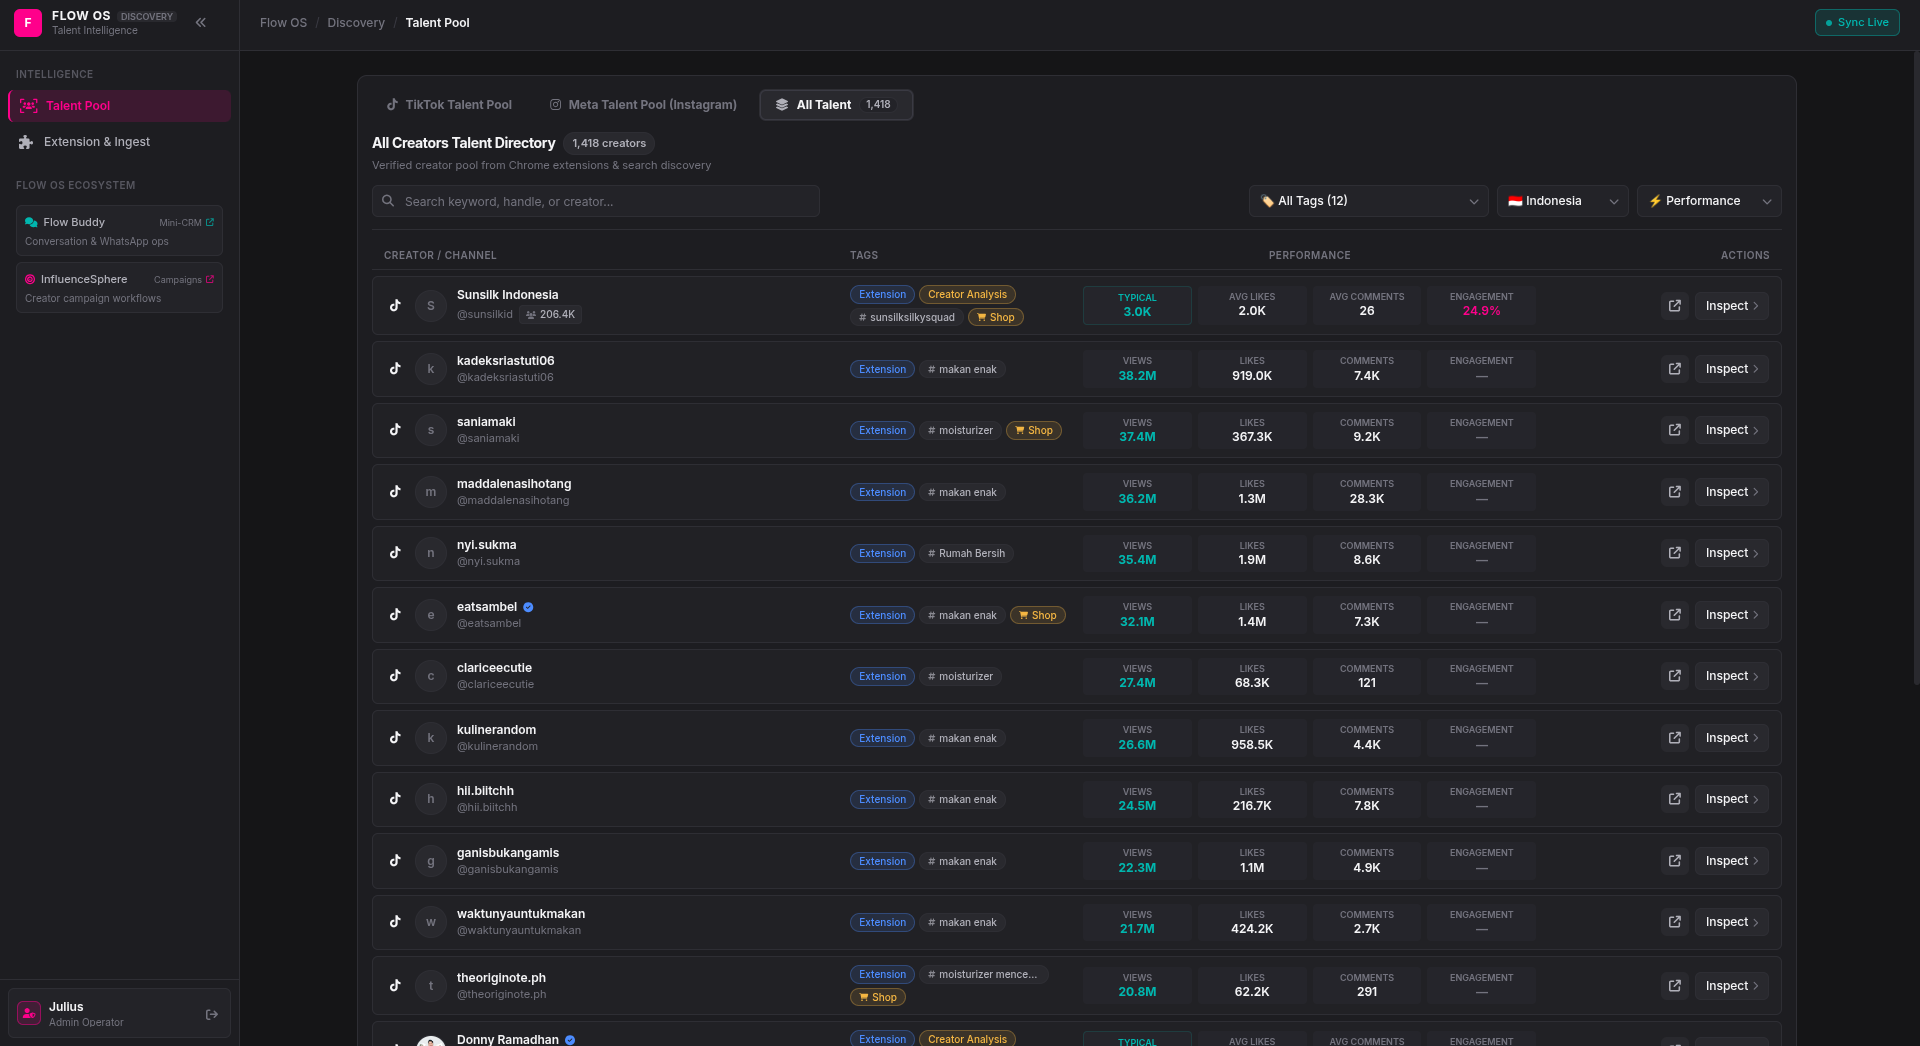Open external link icon in kulinerandom row
The height and width of the screenshot is (1046, 1920).
pyautogui.click(x=1675, y=738)
